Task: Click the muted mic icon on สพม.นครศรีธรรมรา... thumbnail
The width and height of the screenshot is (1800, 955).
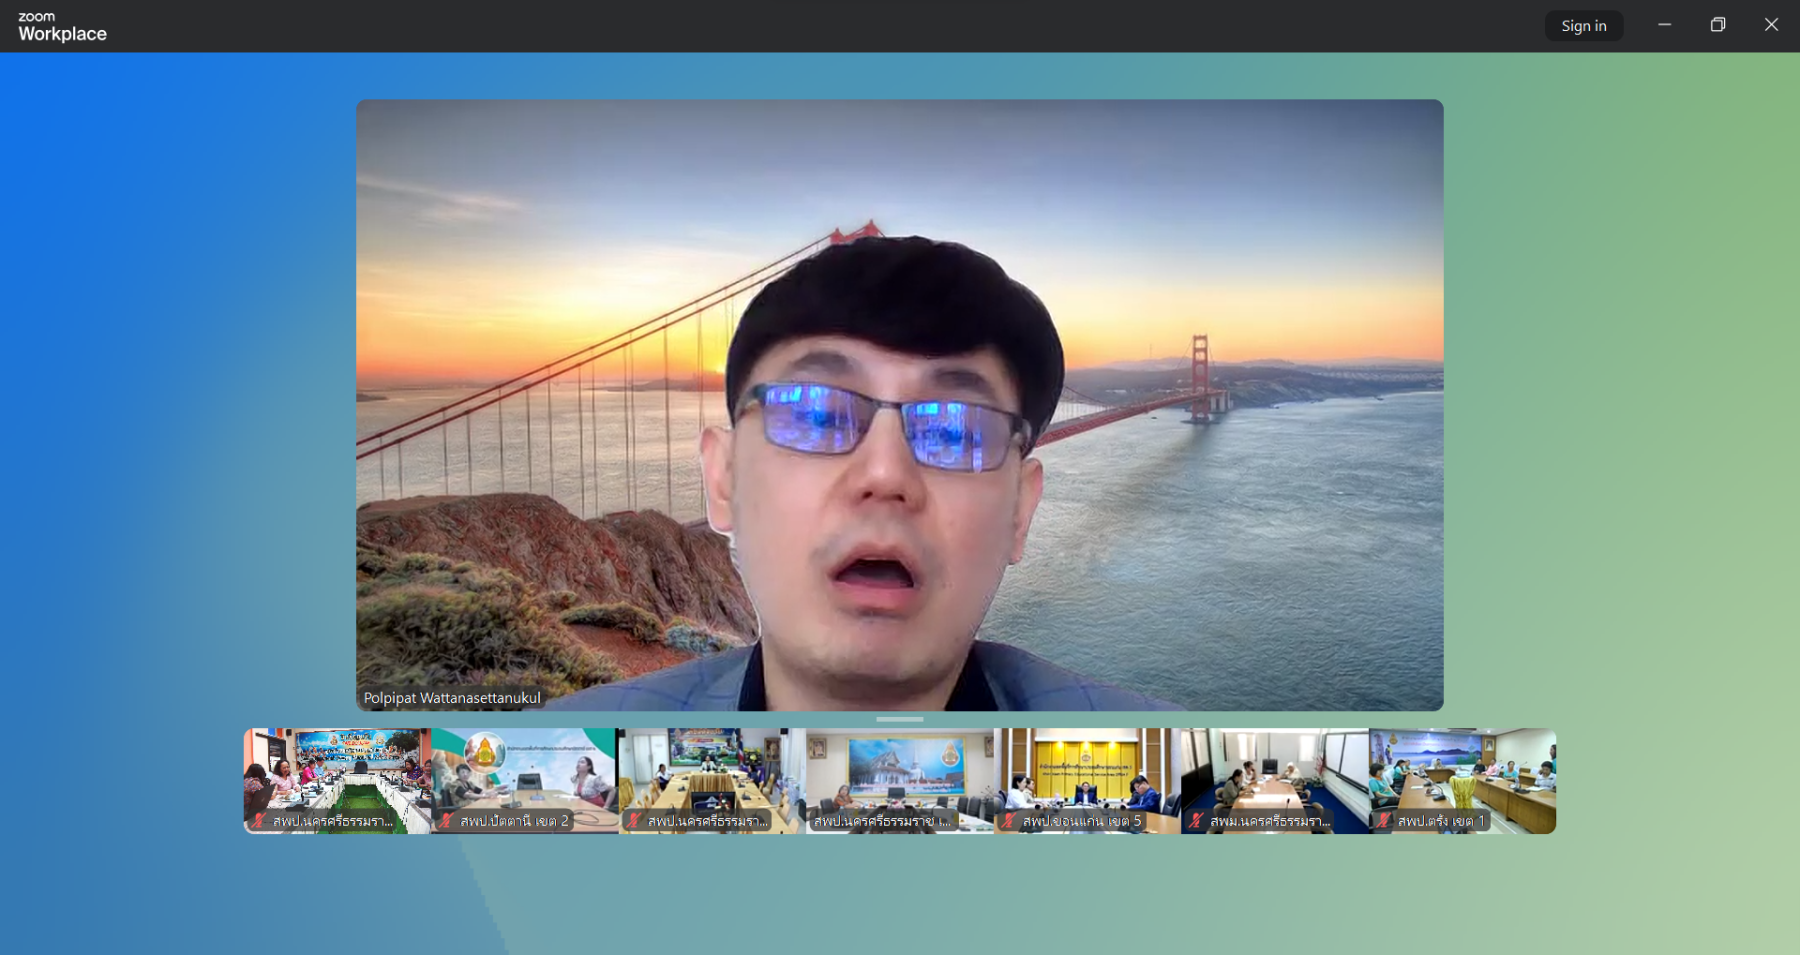Action: pos(1196,821)
